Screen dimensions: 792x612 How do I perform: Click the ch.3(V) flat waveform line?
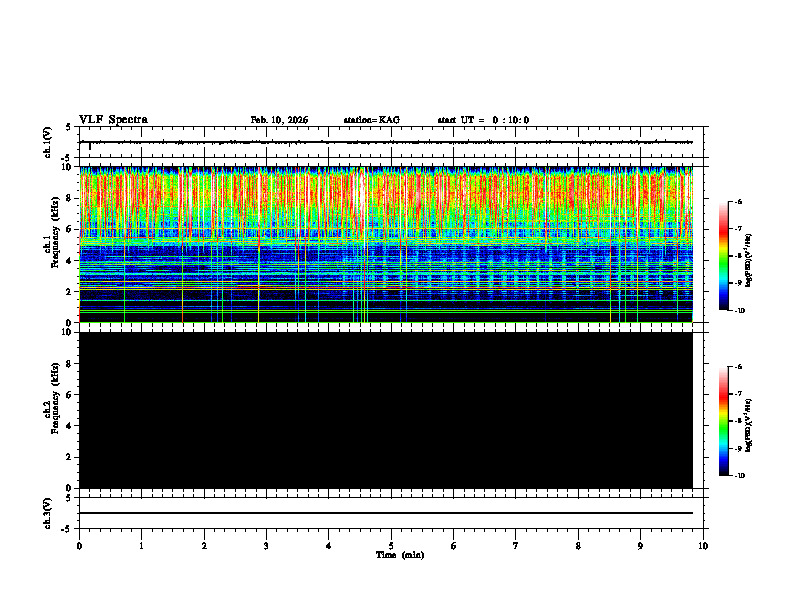(x=386, y=513)
